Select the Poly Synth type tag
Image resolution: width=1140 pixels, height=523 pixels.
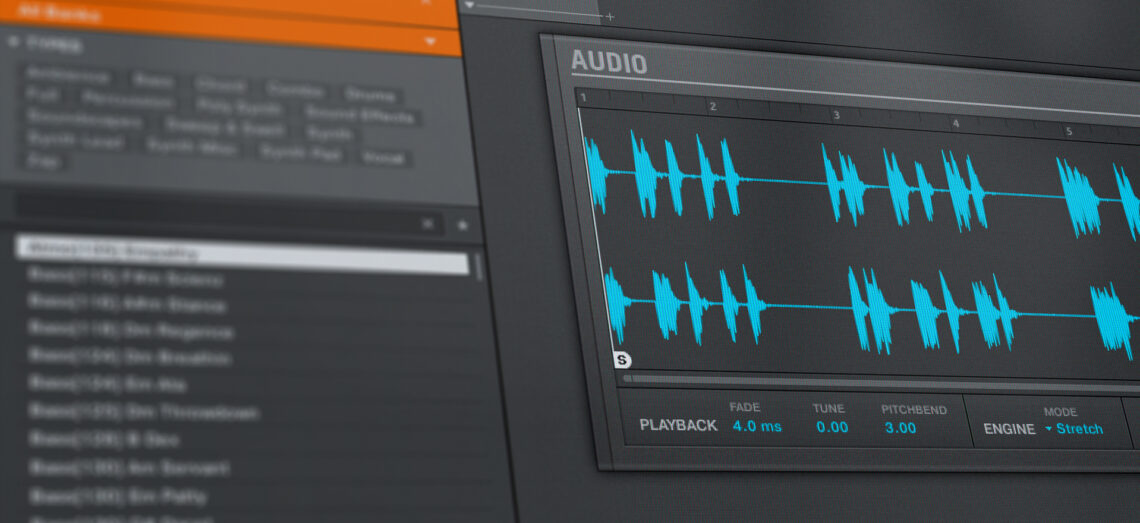click(239, 108)
